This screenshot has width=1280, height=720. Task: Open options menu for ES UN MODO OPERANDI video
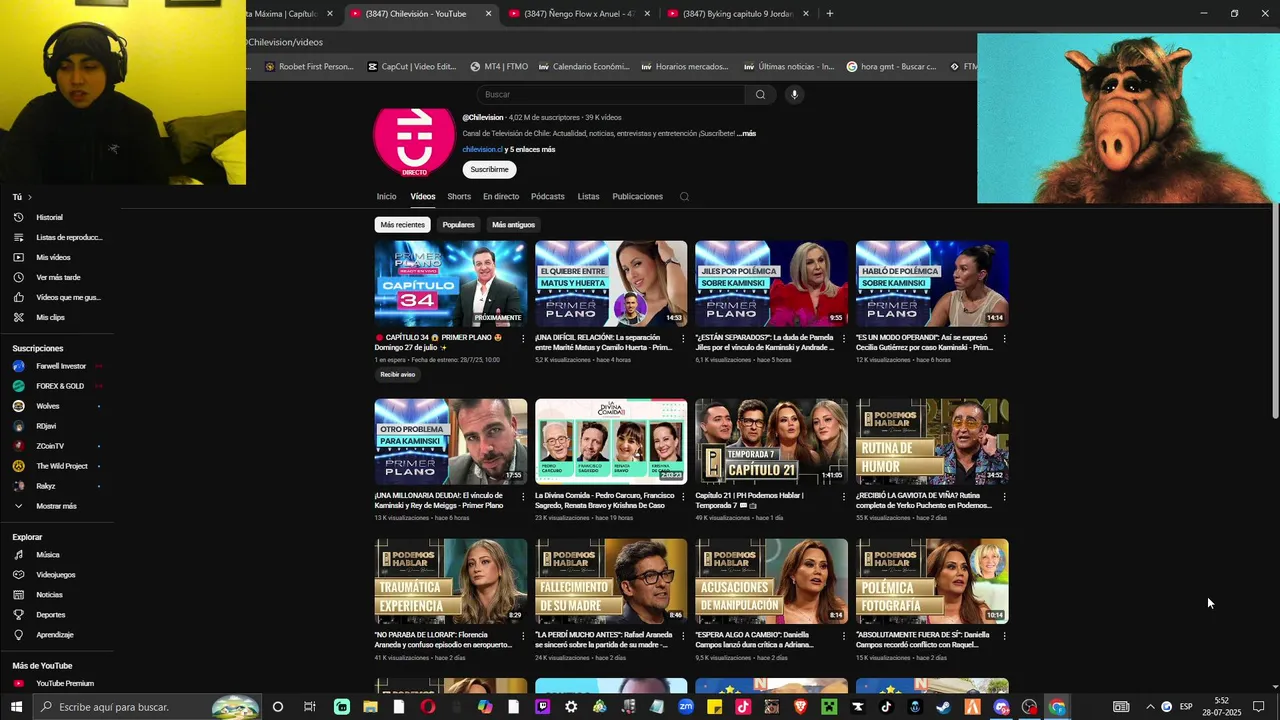(1004, 338)
